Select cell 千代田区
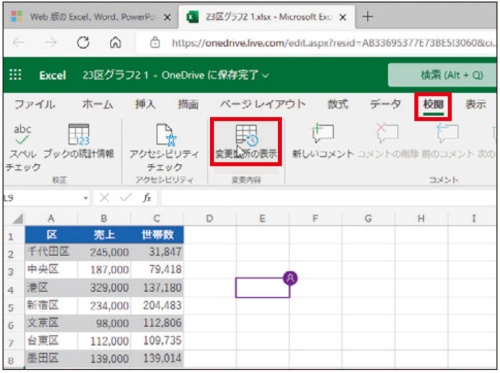 (51, 252)
